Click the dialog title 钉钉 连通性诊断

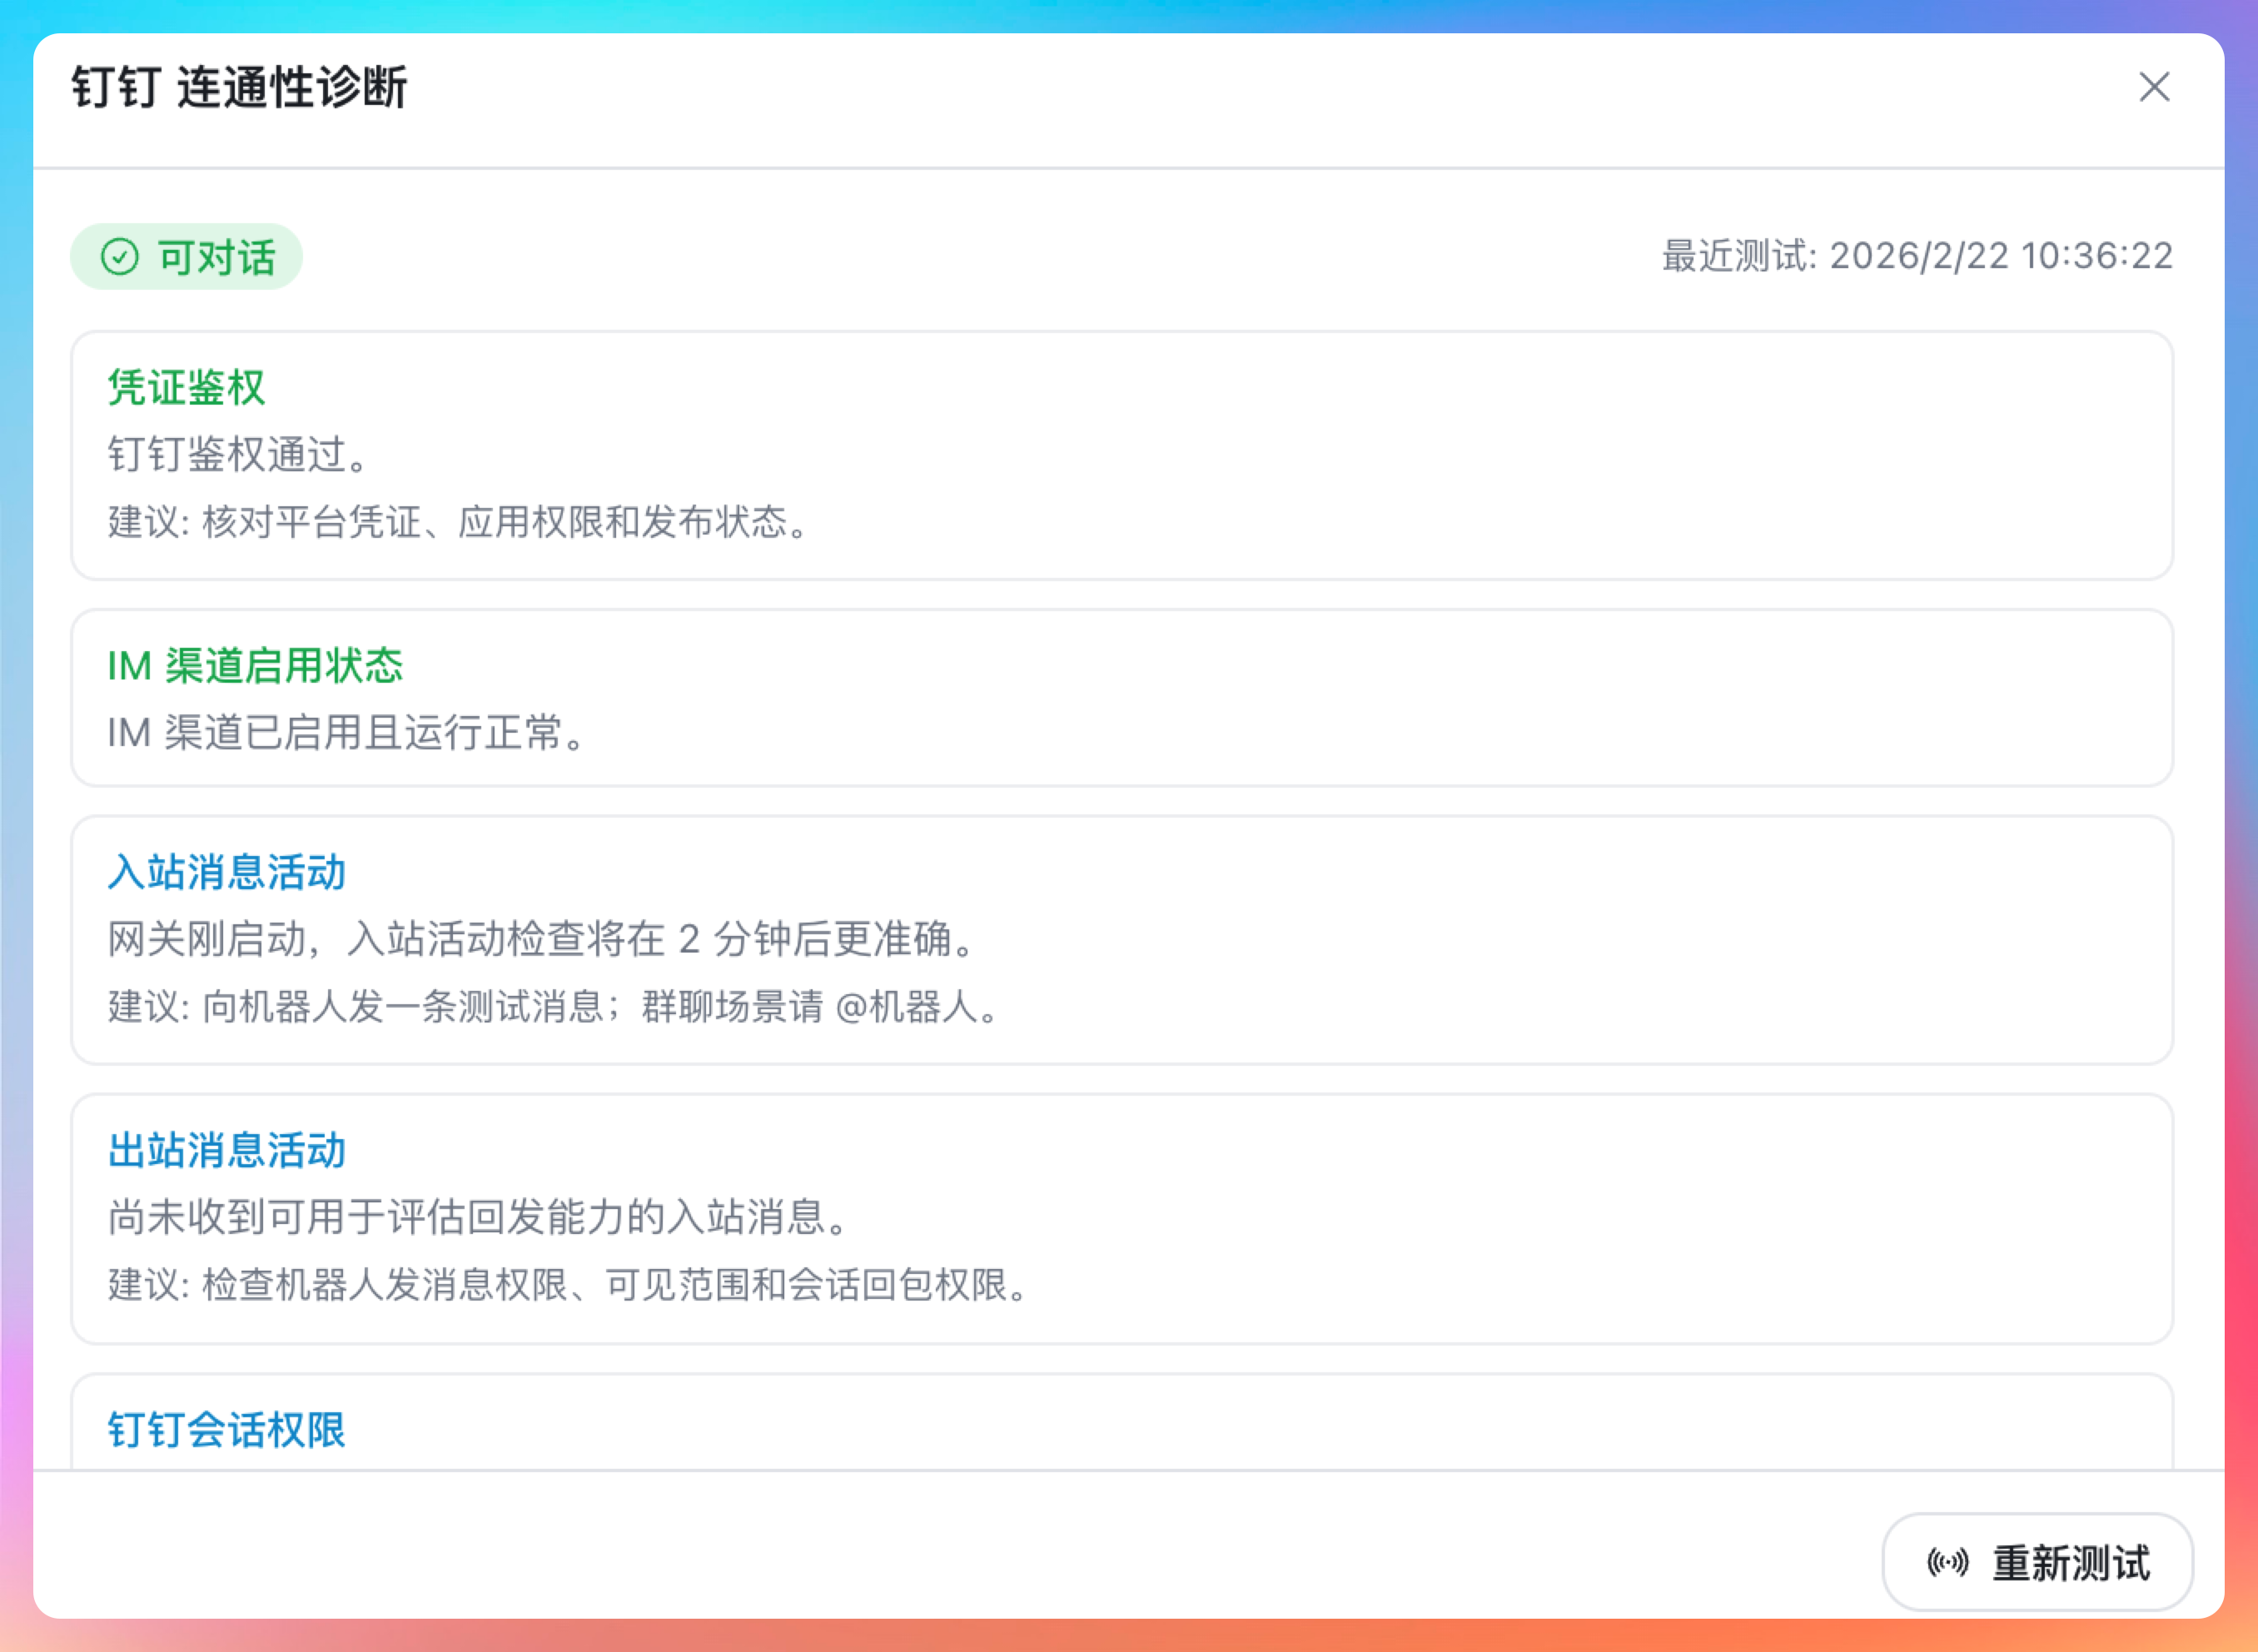[x=240, y=88]
